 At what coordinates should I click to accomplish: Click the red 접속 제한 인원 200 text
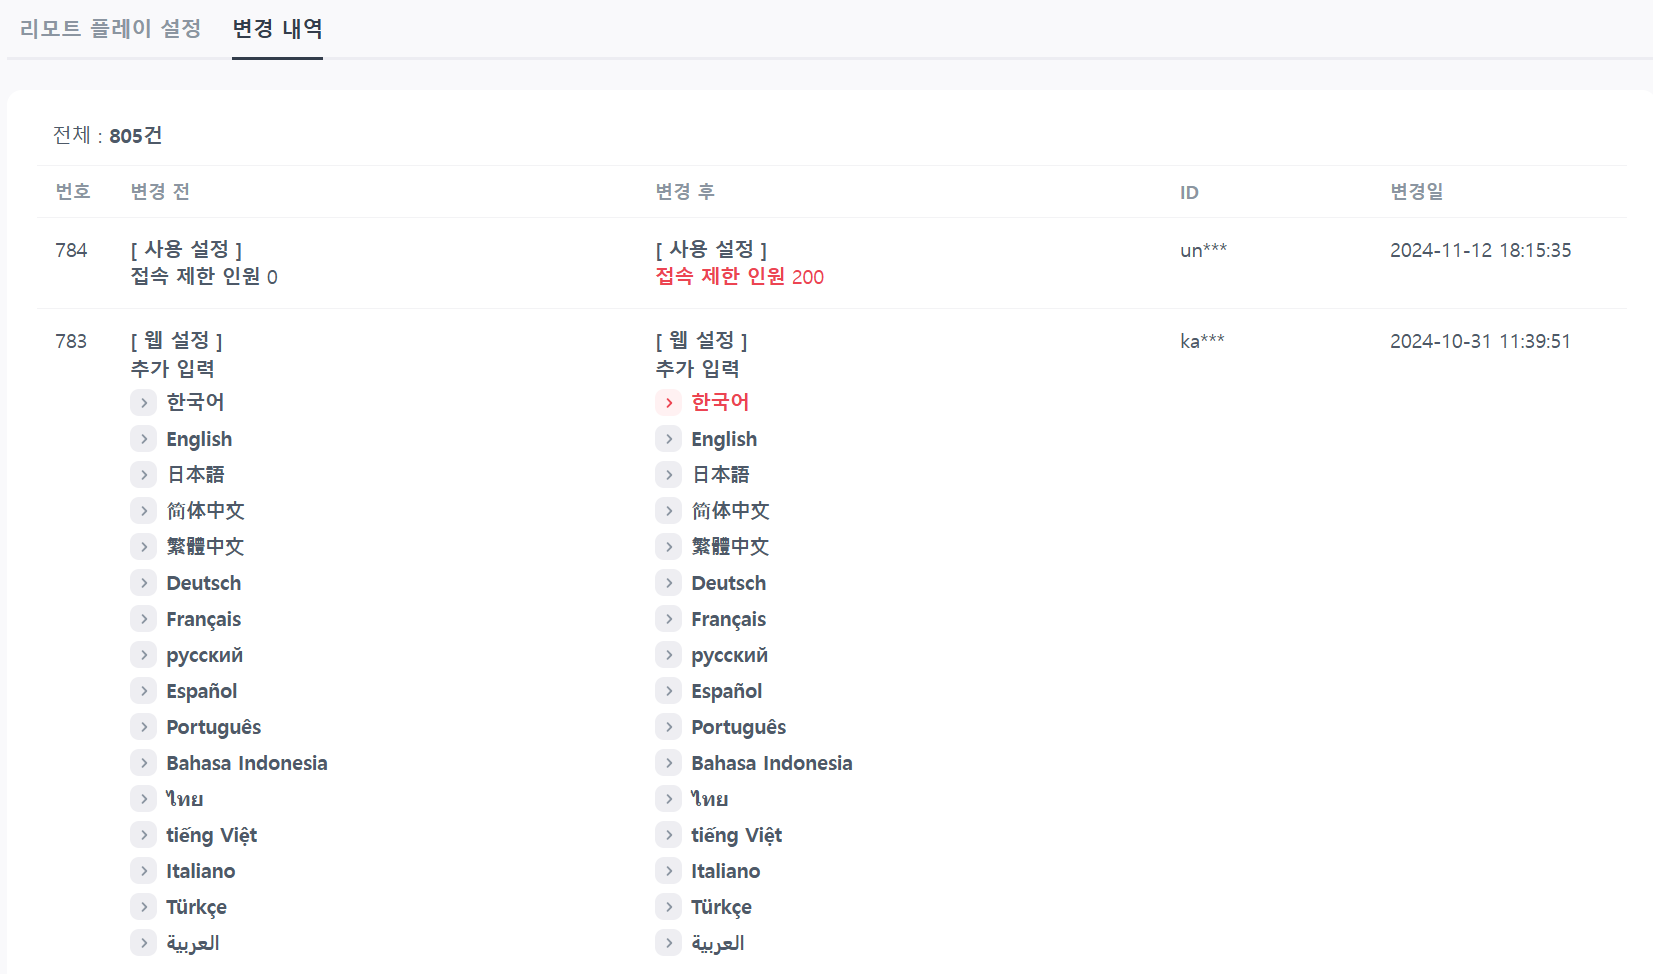click(739, 277)
